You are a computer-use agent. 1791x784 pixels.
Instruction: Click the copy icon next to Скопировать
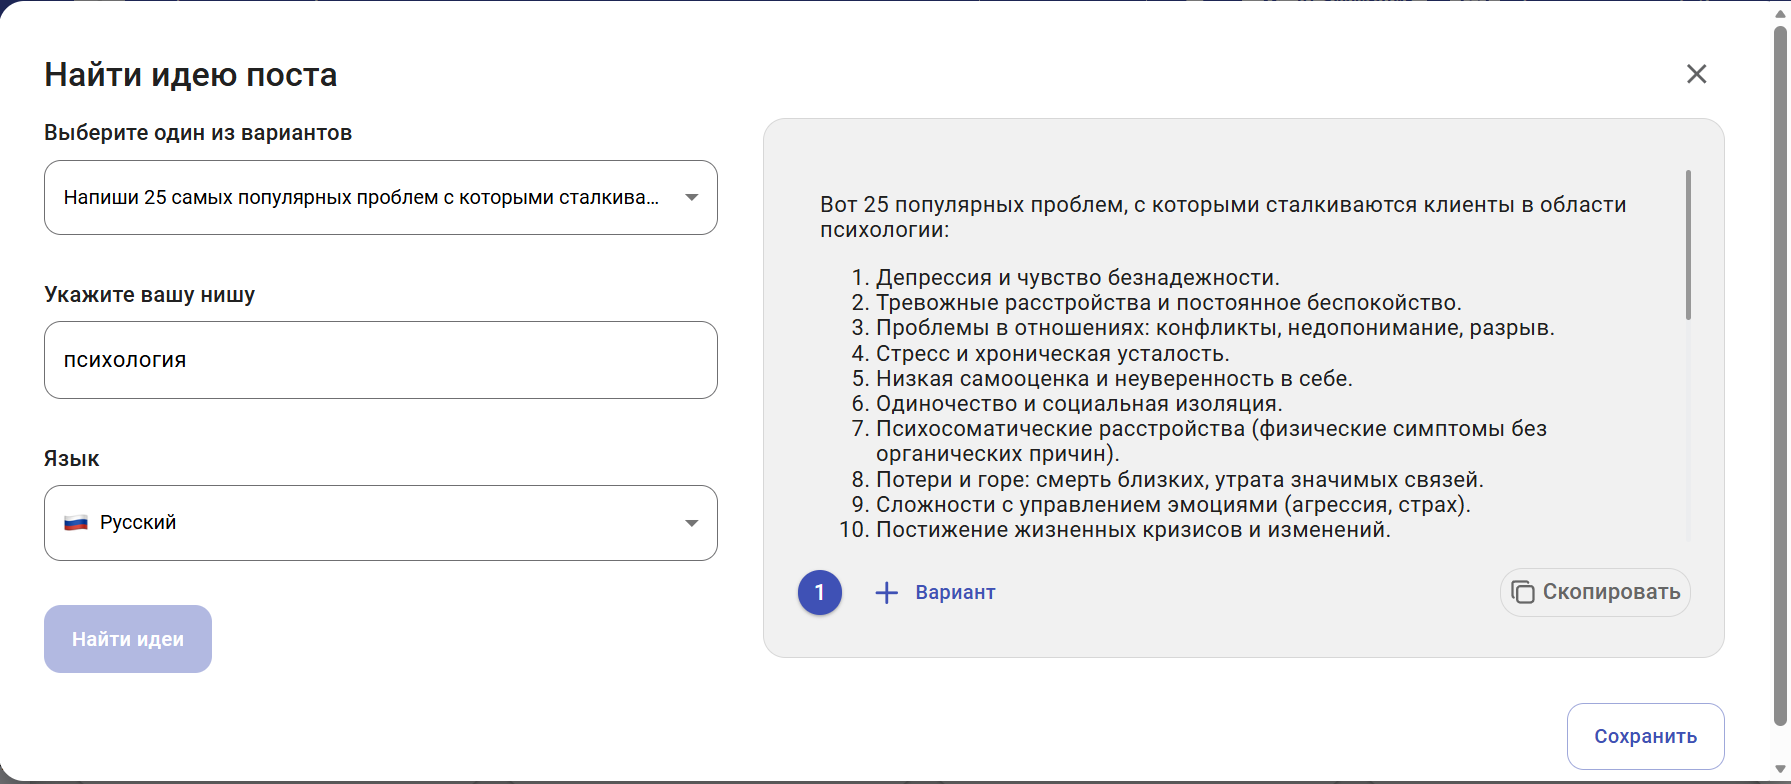[x=1522, y=592]
